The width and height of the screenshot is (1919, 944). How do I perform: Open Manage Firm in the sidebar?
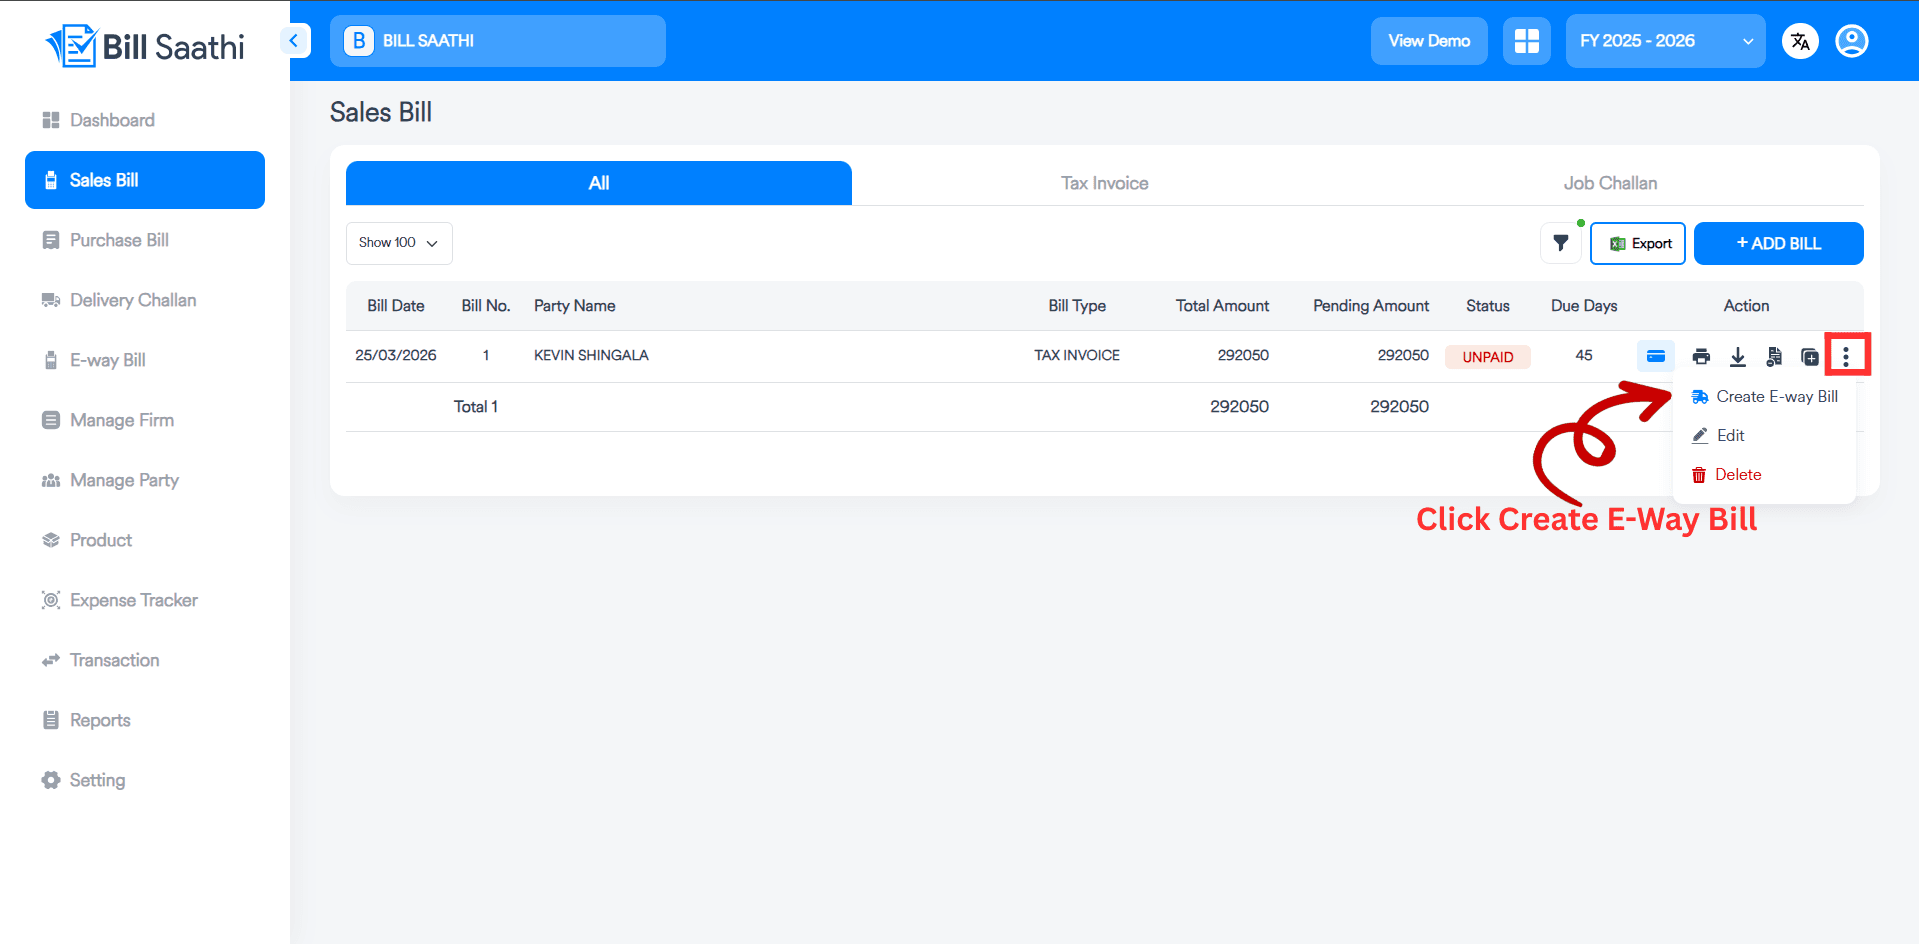click(x=145, y=420)
